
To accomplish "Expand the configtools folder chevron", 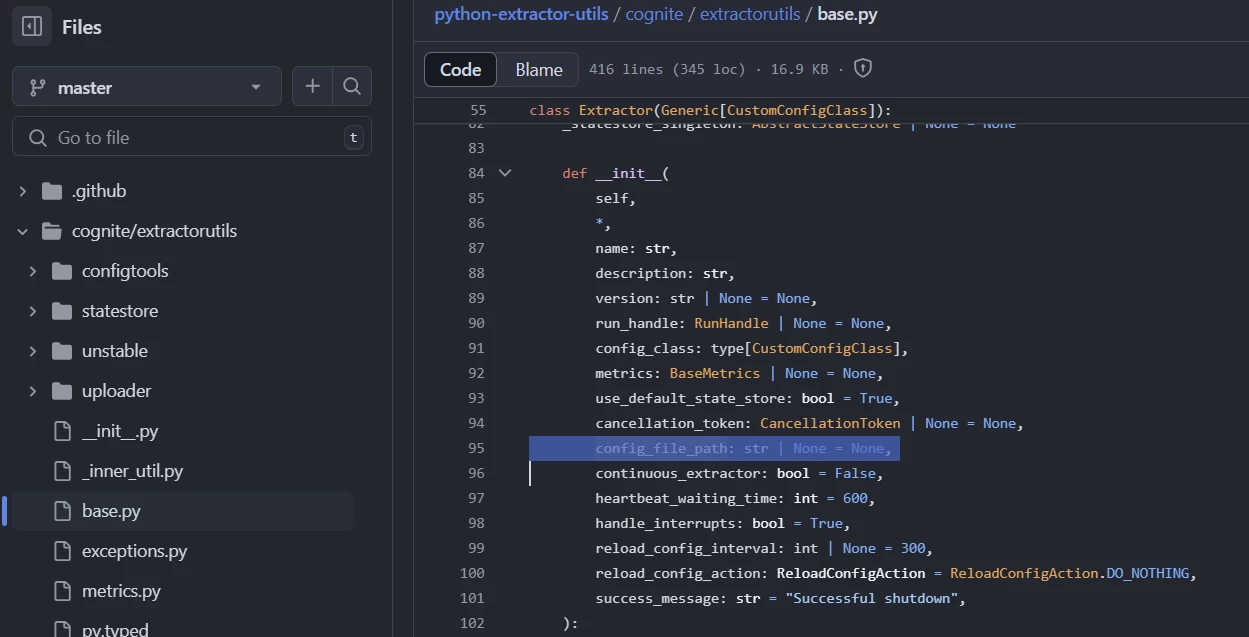I will tap(33, 271).
